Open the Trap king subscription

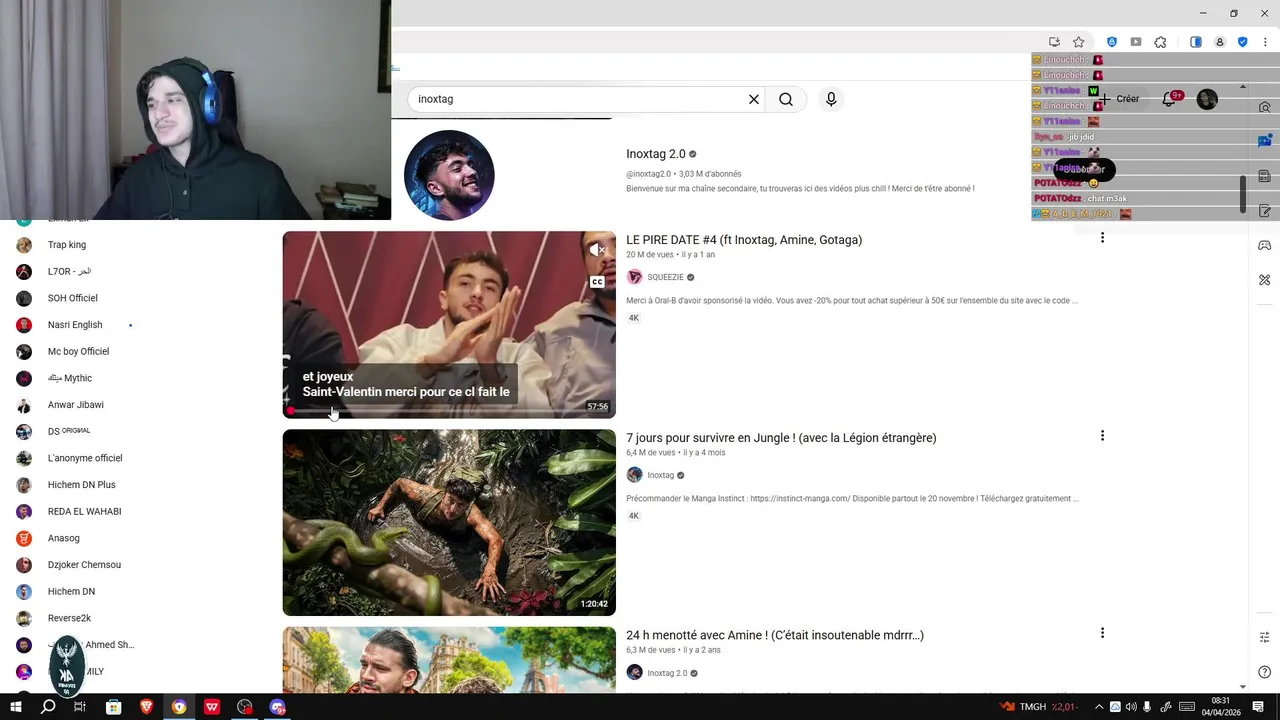(67, 245)
